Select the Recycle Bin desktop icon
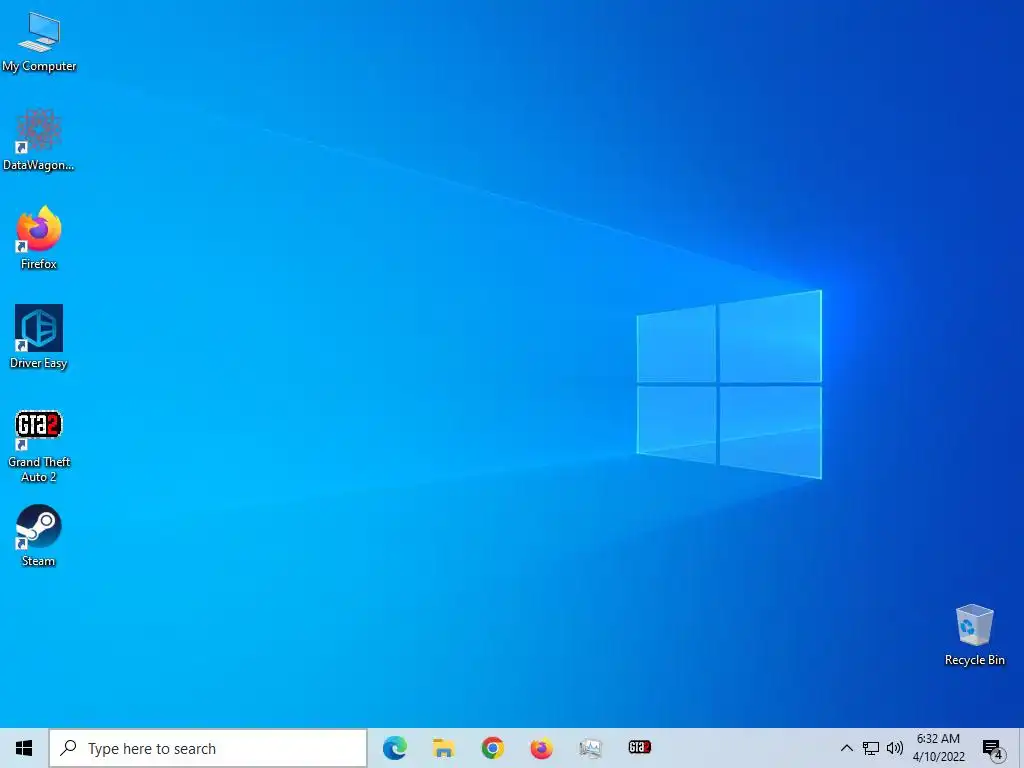 974,635
